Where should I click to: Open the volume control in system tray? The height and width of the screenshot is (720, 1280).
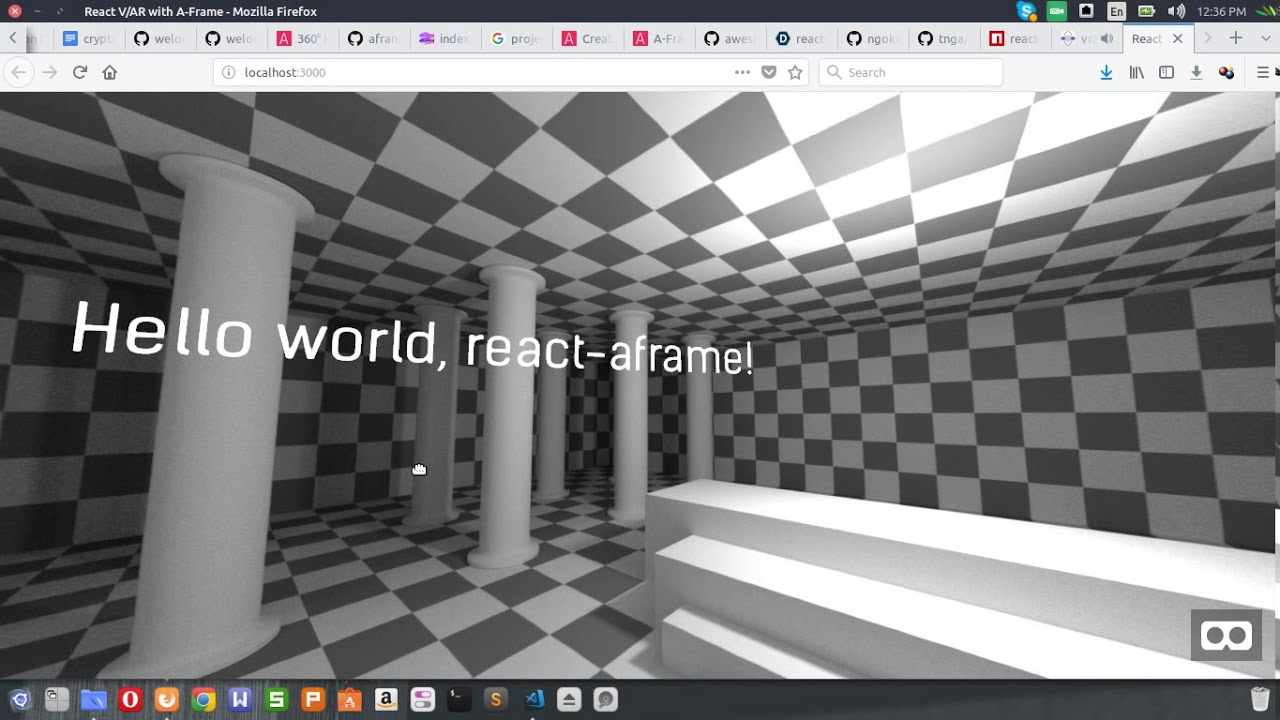click(1176, 11)
